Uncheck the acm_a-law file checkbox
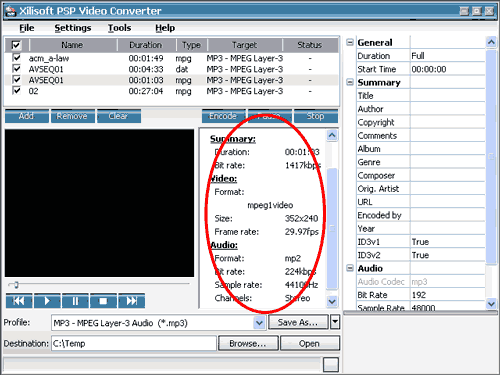Screen dimensions: 500x375 click(16, 58)
